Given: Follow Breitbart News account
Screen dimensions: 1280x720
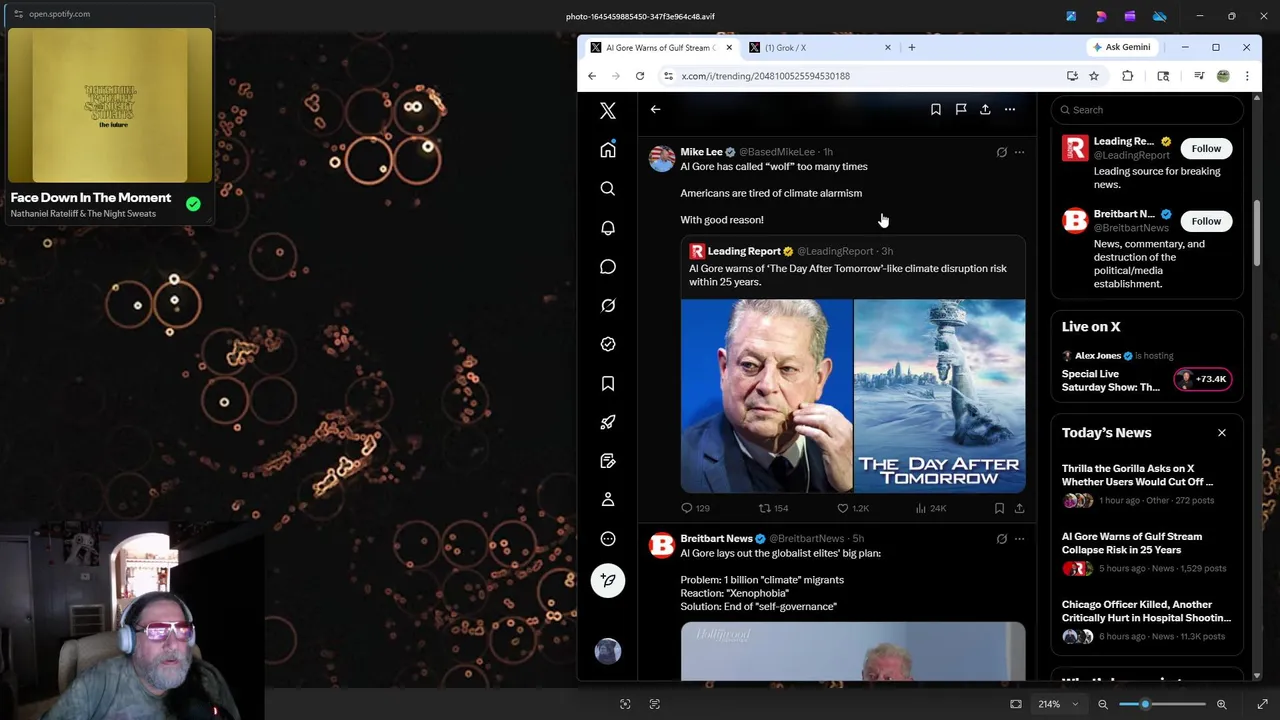Looking at the screenshot, I should pyautogui.click(x=1206, y=221).
